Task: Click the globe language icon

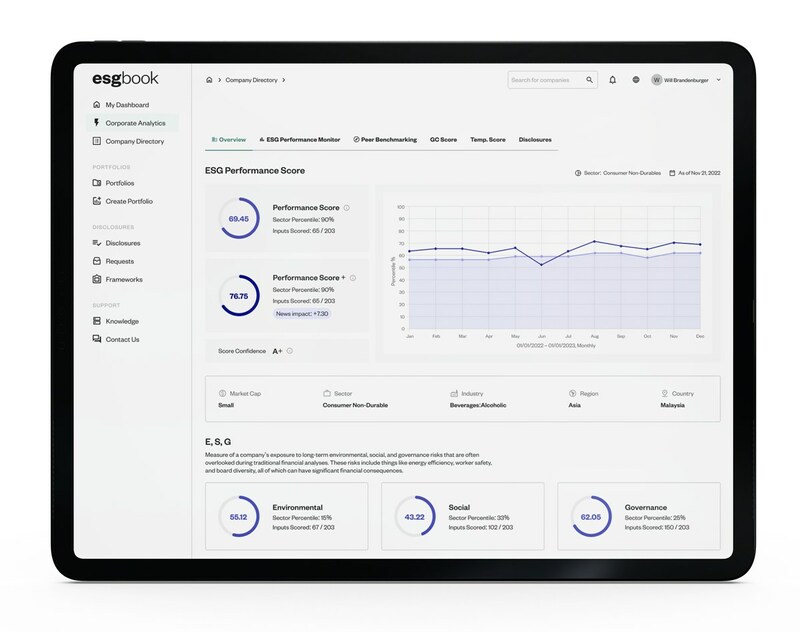Action: click(636, 80)
